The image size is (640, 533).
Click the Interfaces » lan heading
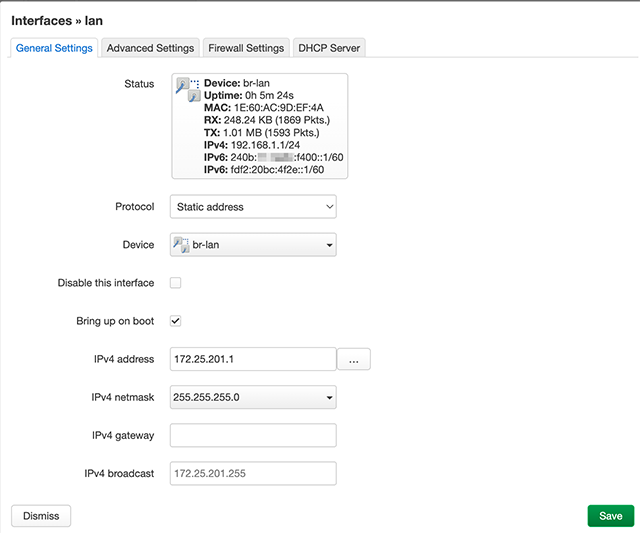point(57,21)
